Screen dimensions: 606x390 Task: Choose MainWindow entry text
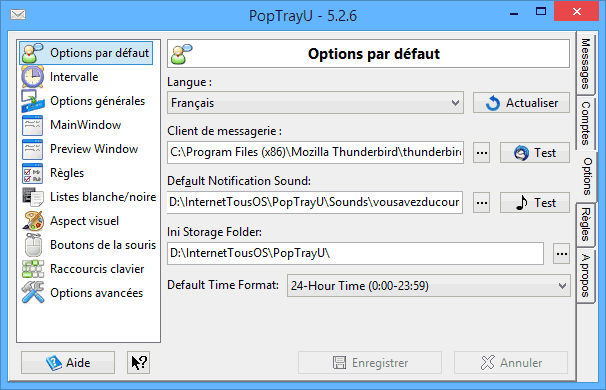point(85,125)
